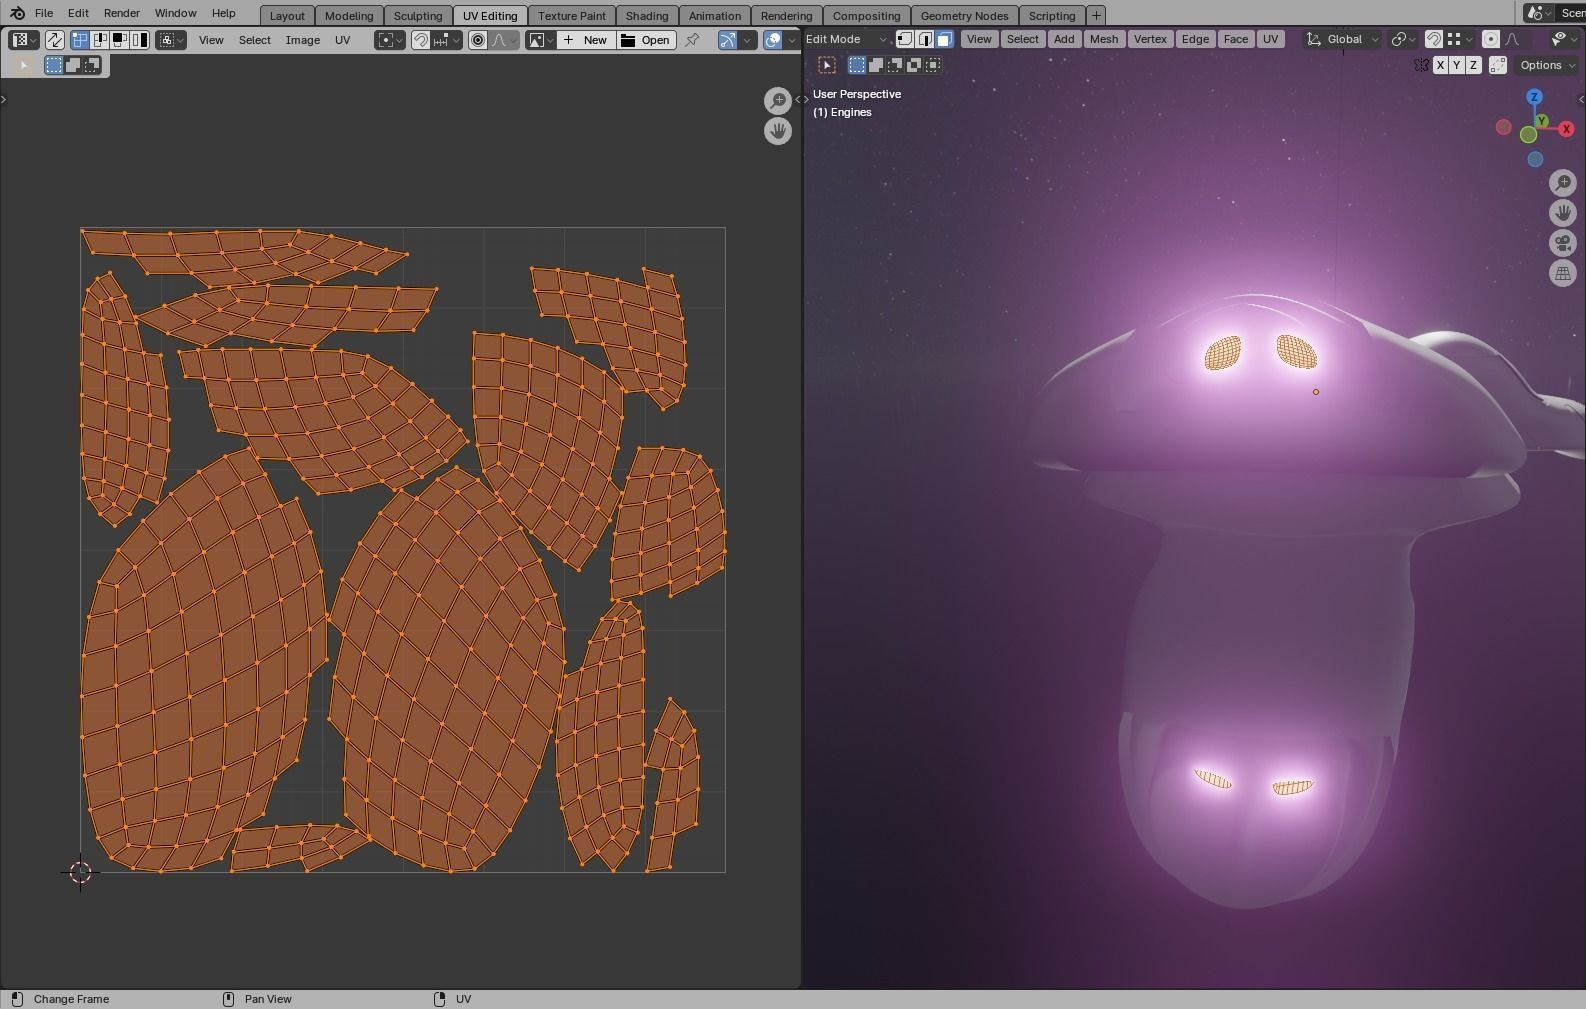Screen dimensions: 1586x1009
Task: Toggle proportional editing in the 3D viewport
Action: point(1490,39)
